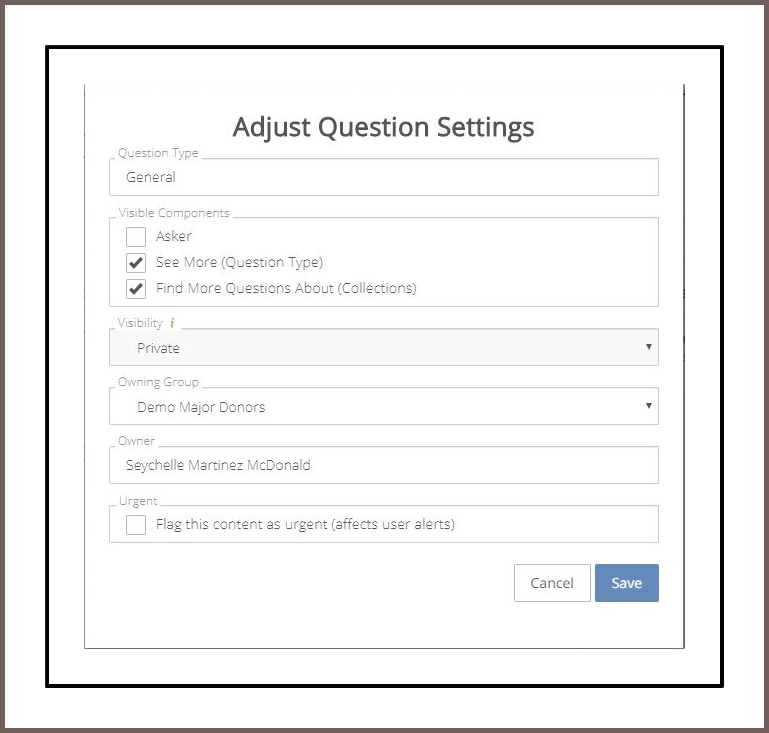Click the Urgent section label
769x733 pixels.
pyautogui.click(x=138, y=501)
